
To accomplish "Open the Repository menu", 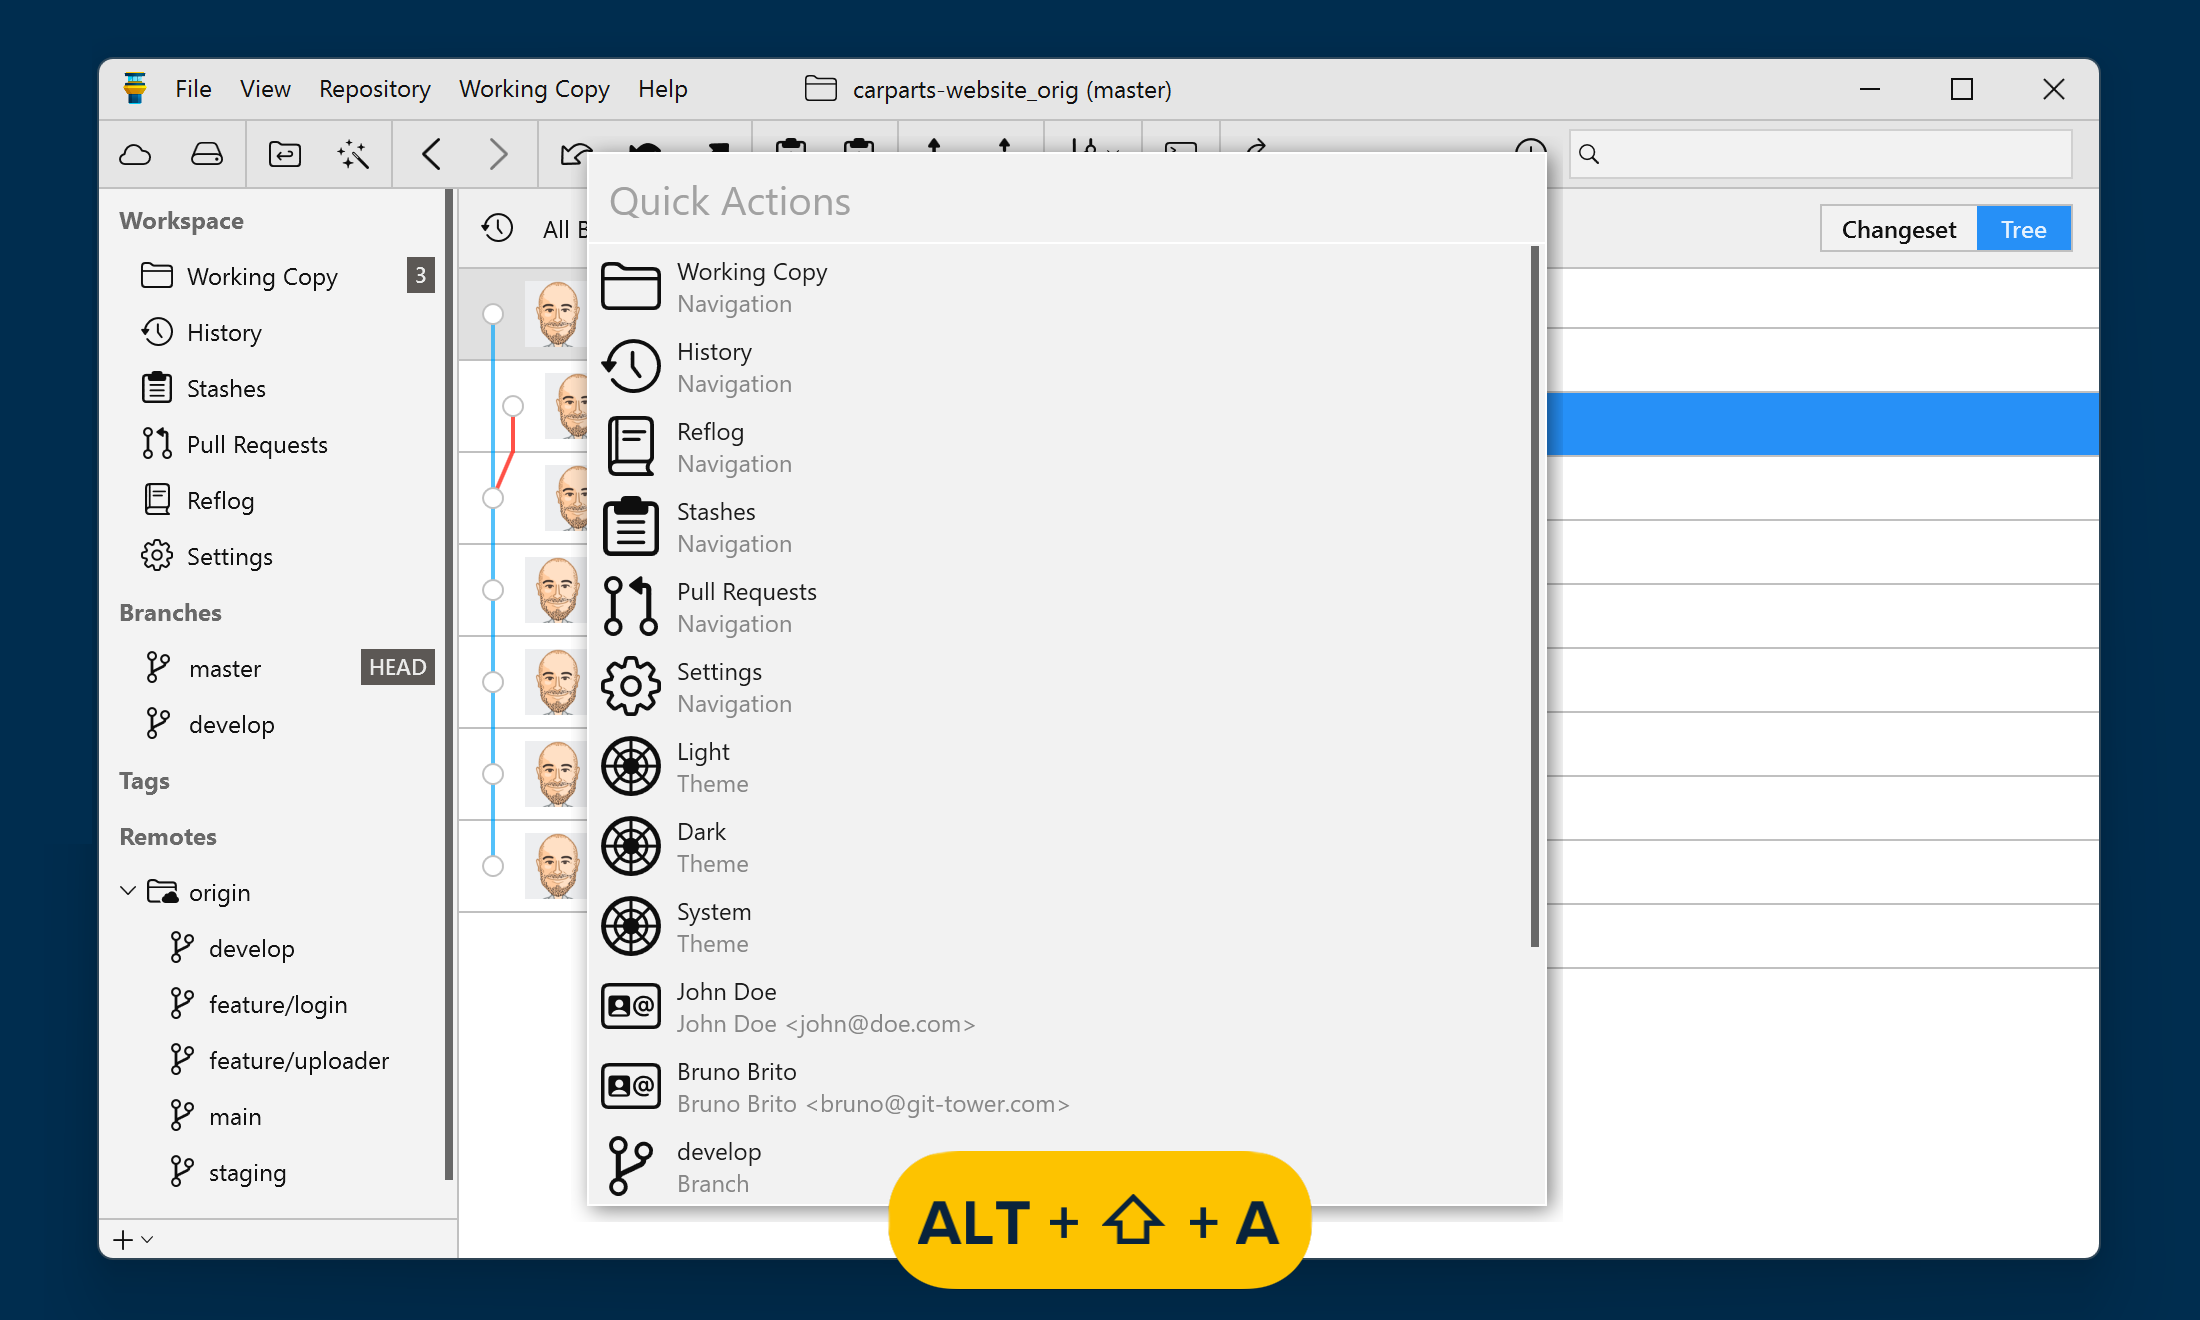I will tap(374, 89).
